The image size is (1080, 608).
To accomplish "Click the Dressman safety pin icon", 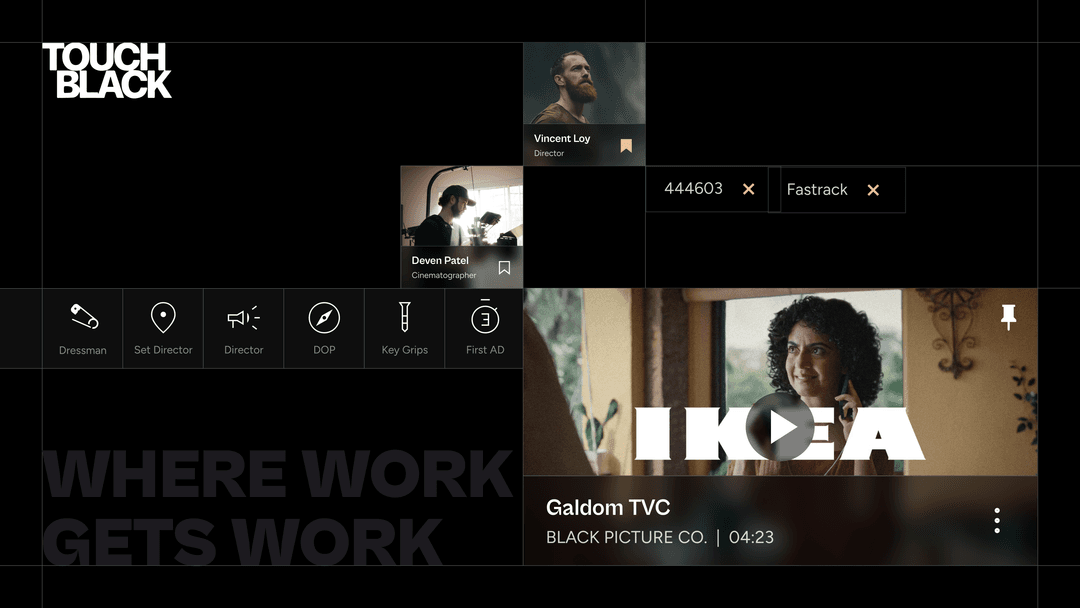I will (83, 318).
